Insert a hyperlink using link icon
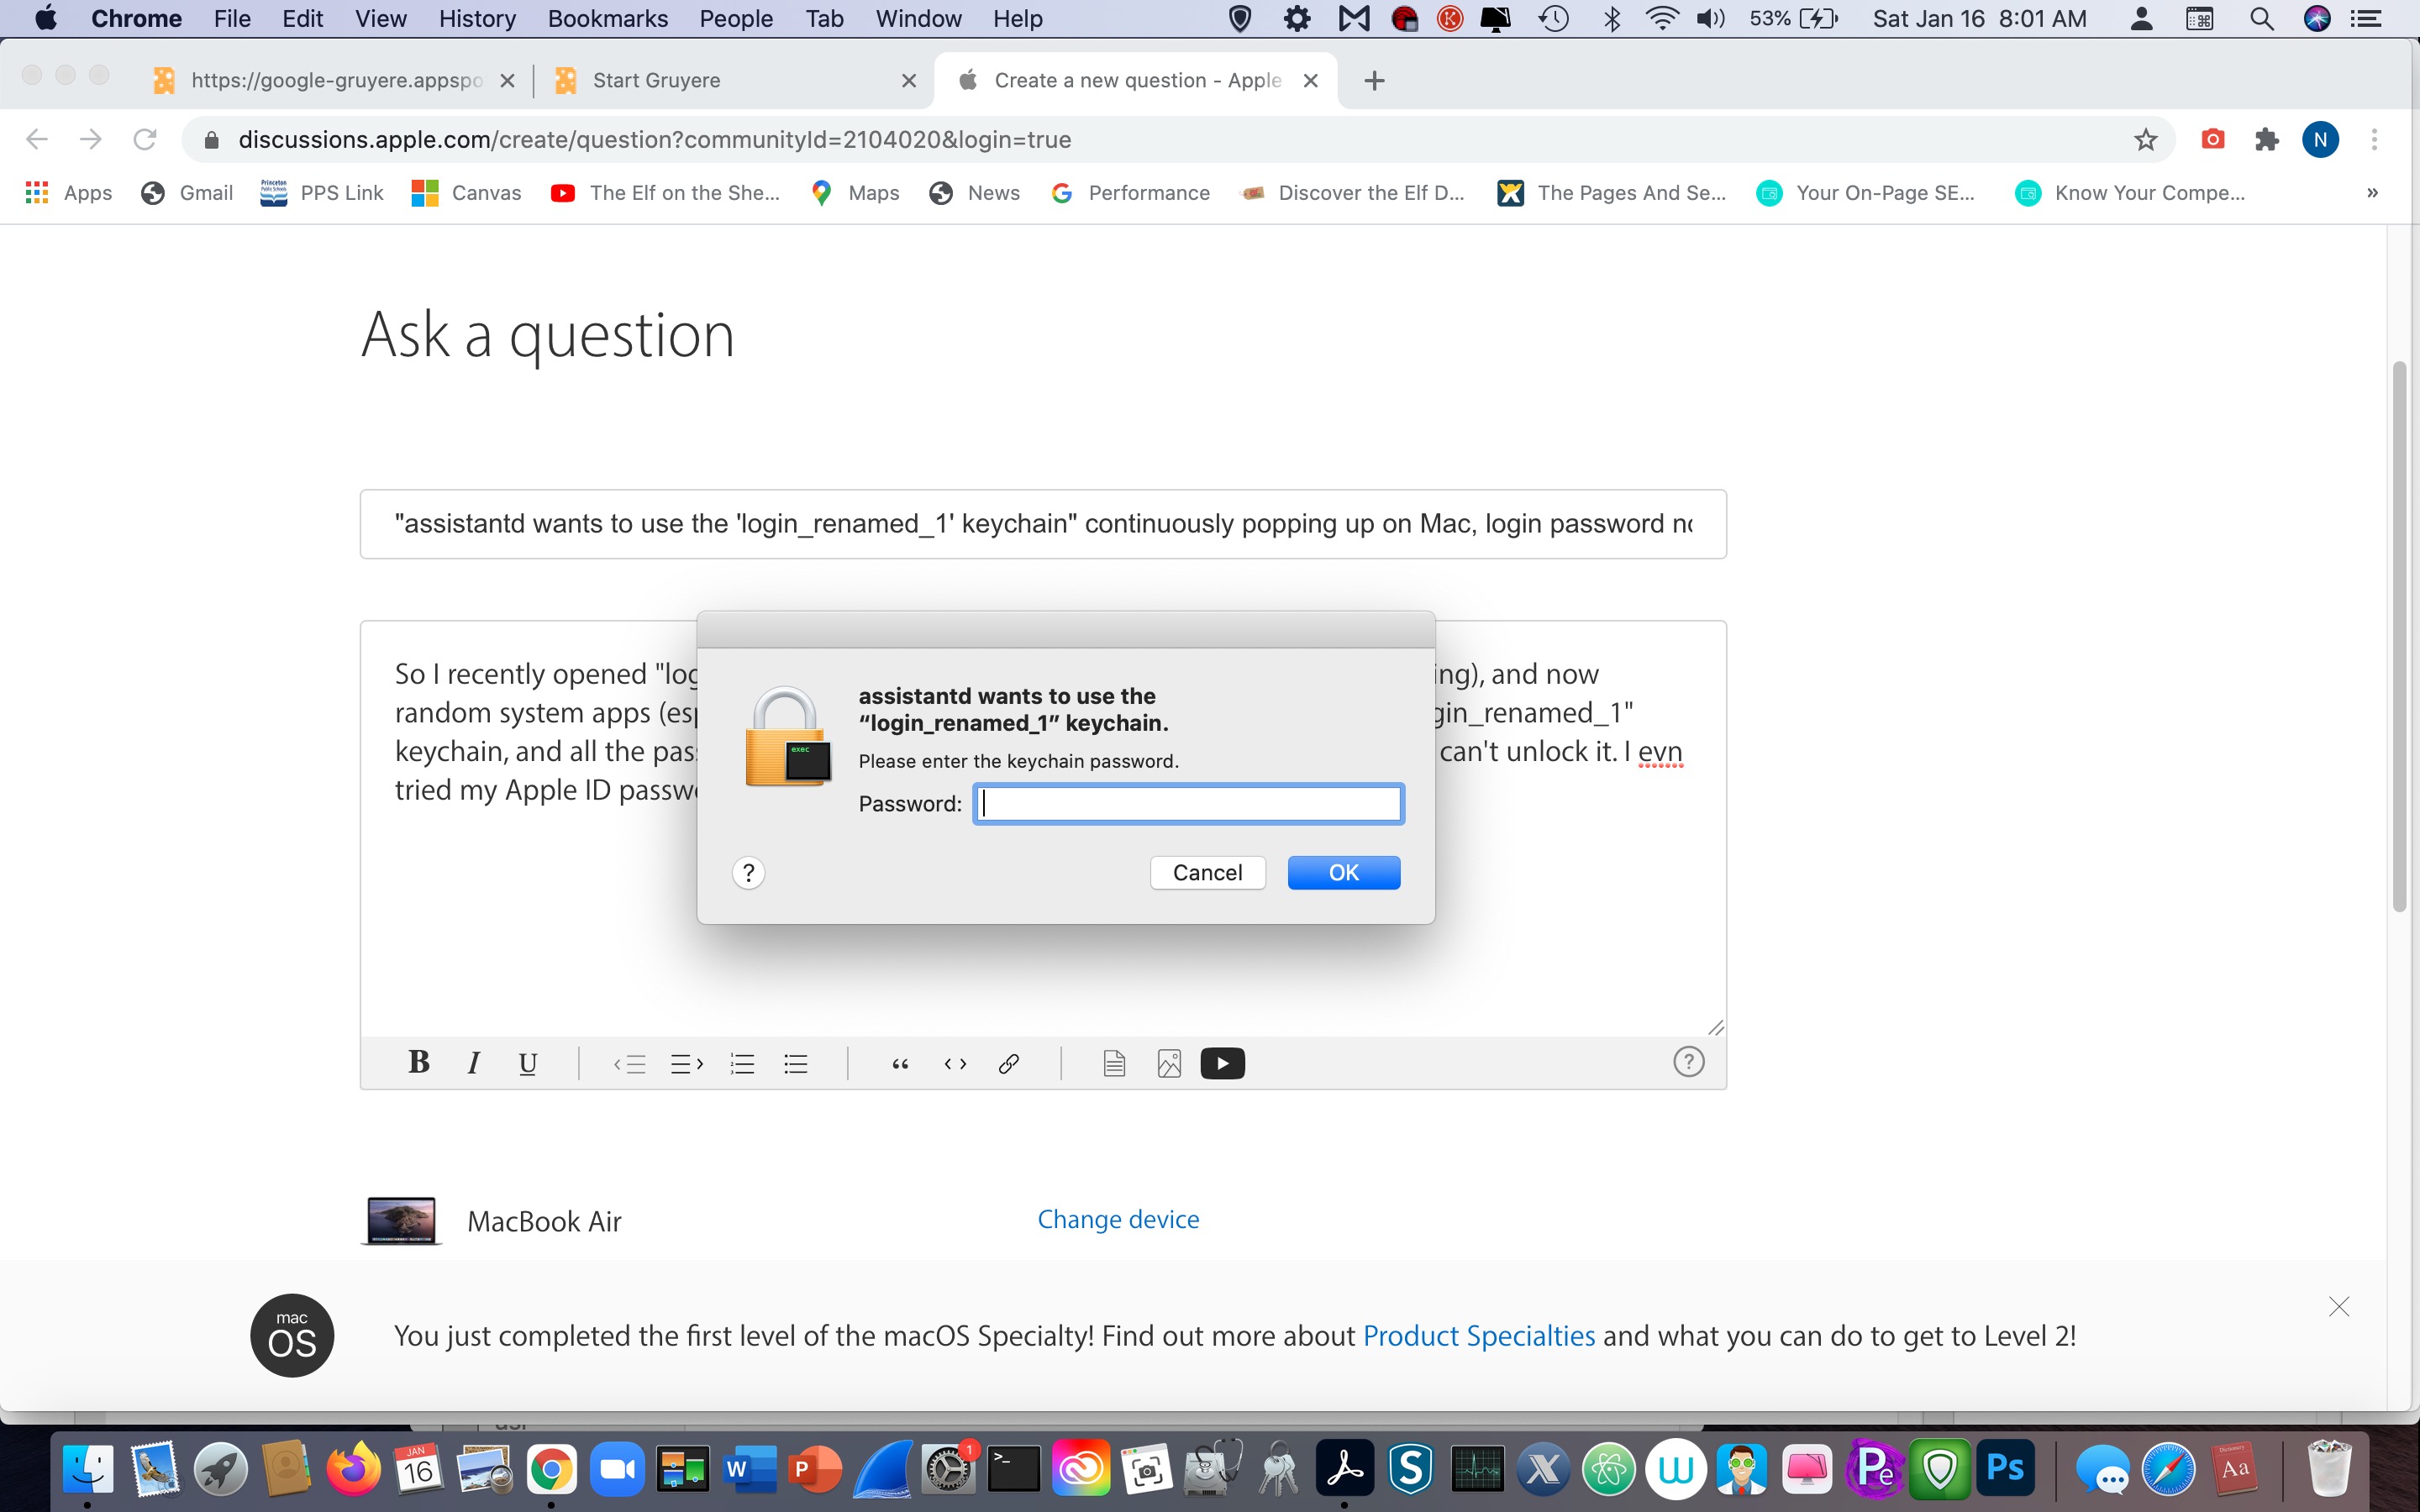The width and height of the screenshot is (2420, 1512). (1009, 1063)
